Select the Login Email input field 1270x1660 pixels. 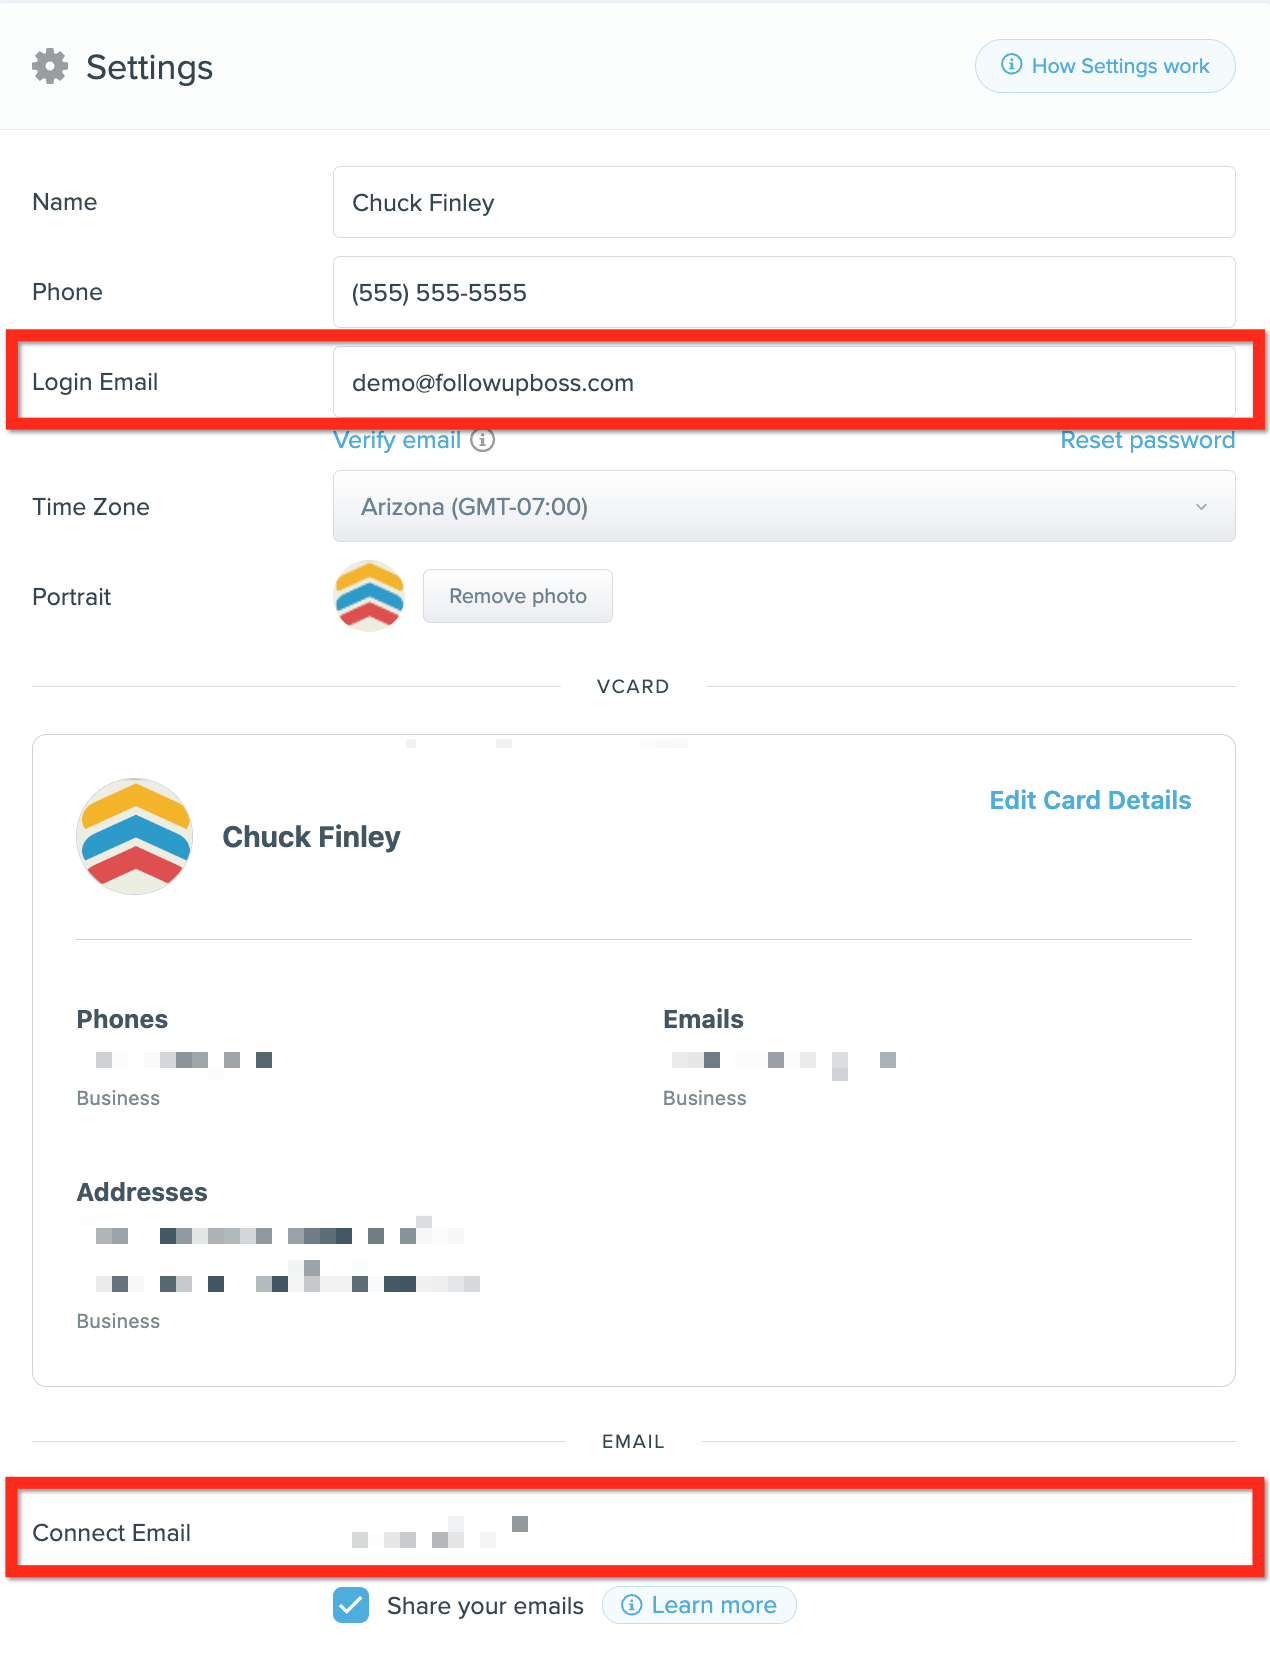pyautogui.click(x=784, y=382)
